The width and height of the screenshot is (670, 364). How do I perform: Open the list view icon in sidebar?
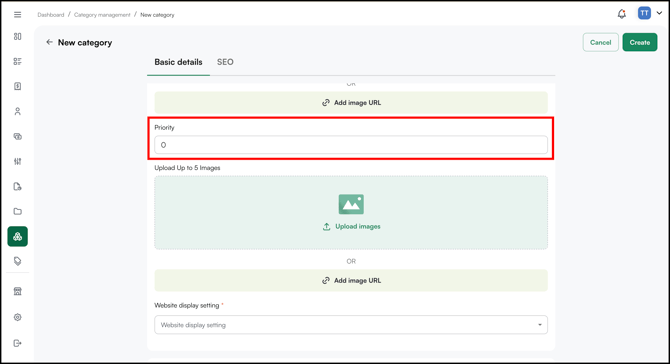point(18,62)
